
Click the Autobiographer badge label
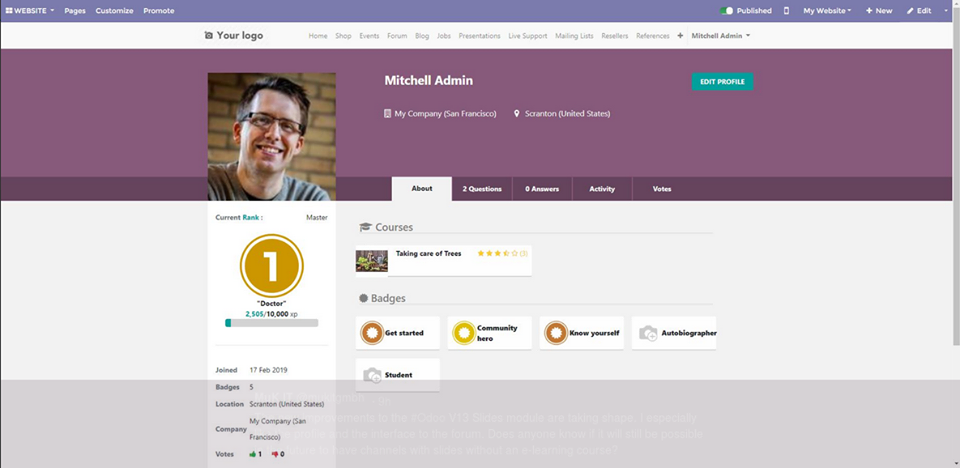click(x=689, y=333)
